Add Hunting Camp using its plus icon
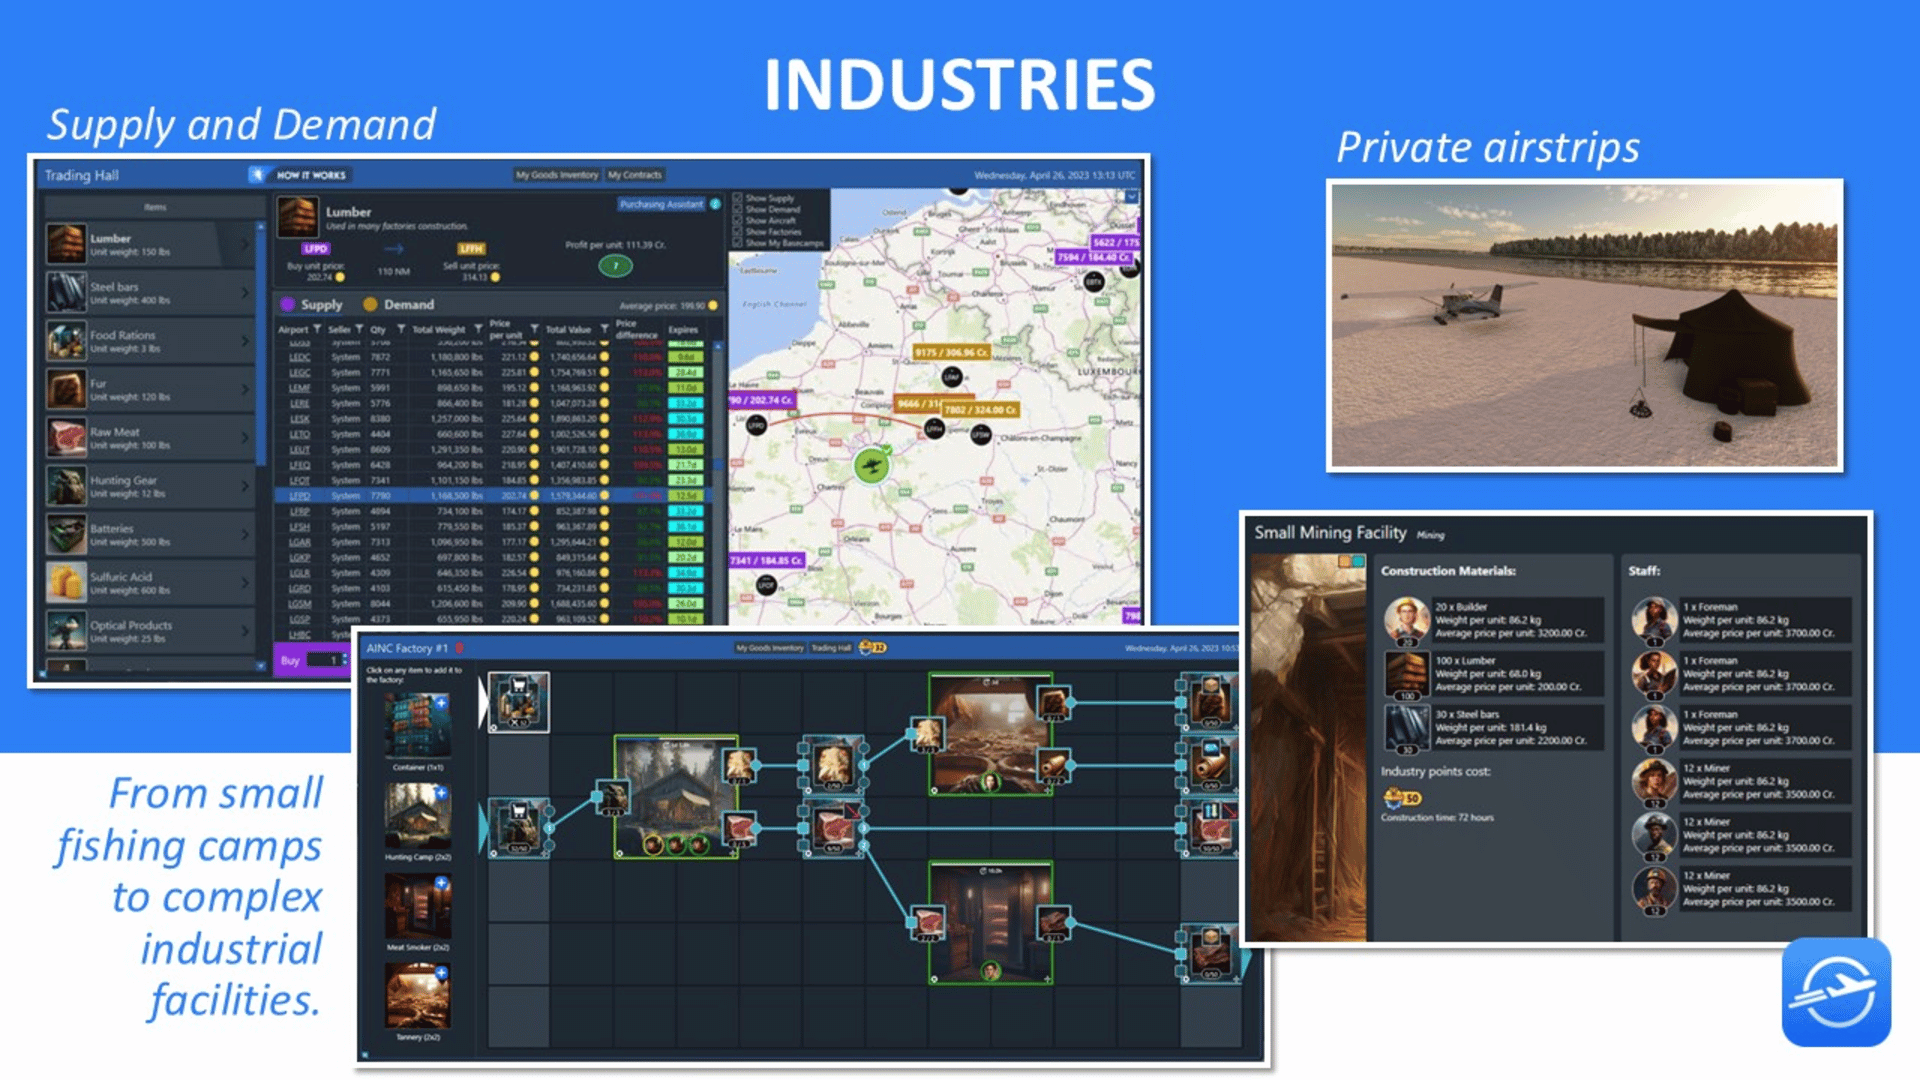 coord(441,793)
